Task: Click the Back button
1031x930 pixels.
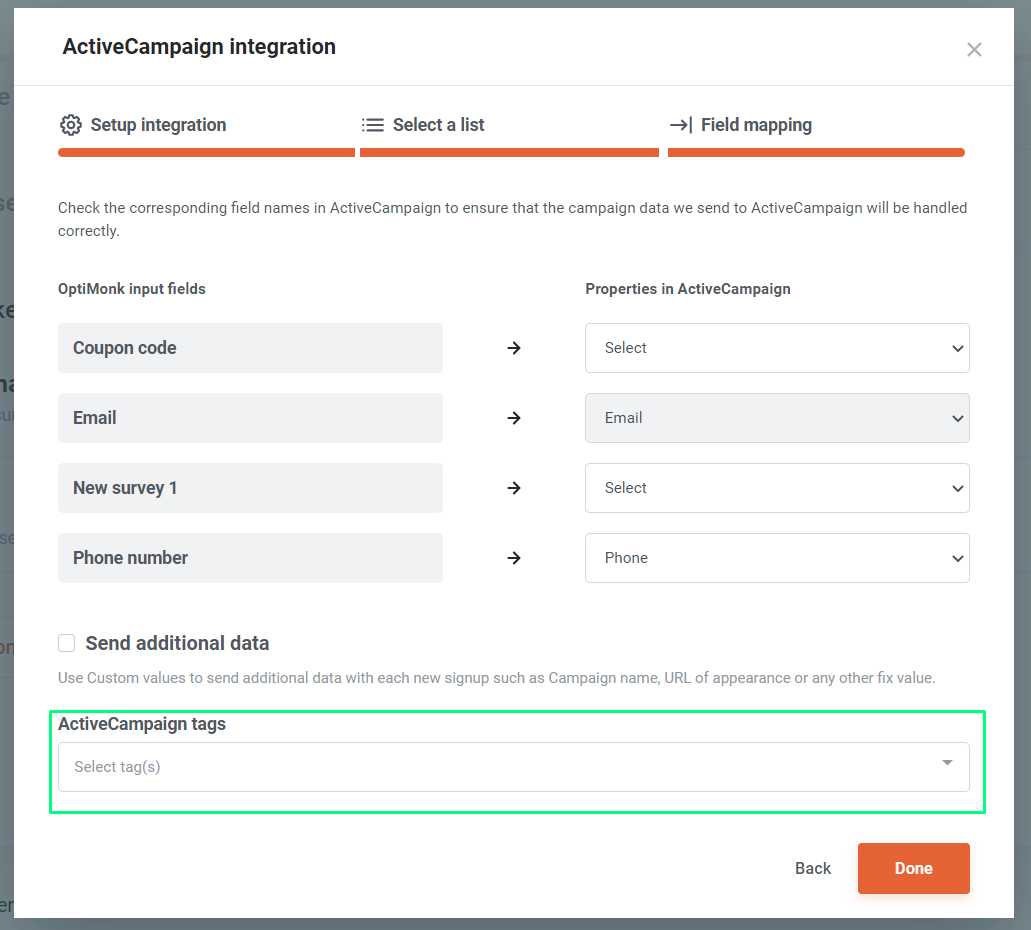Action: (813, 868)
